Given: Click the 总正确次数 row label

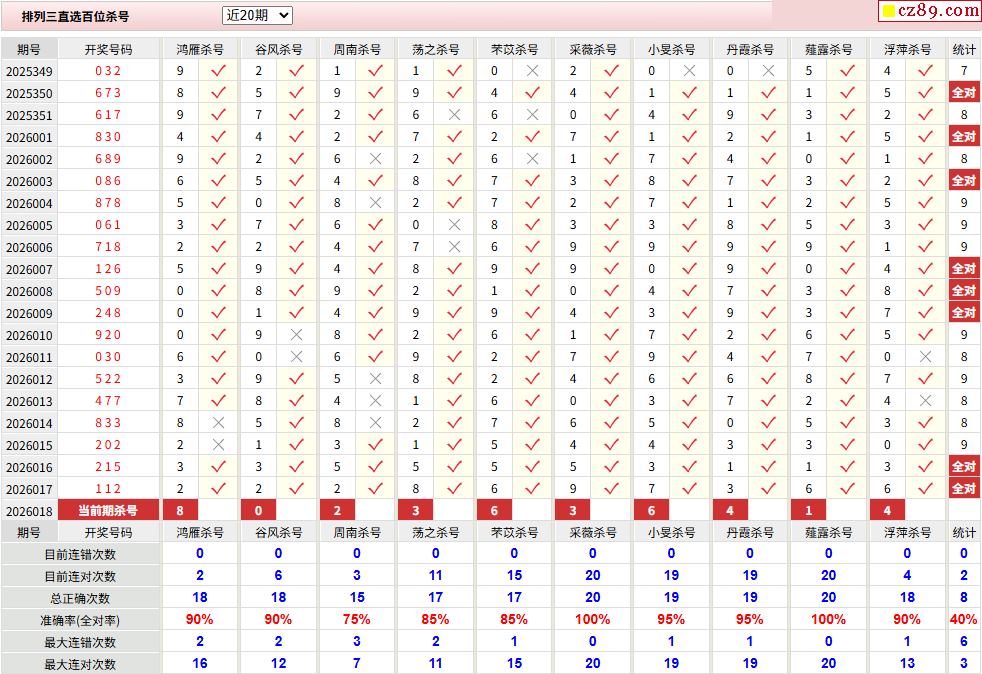Looking at the screenshot, I should [80, 598].
